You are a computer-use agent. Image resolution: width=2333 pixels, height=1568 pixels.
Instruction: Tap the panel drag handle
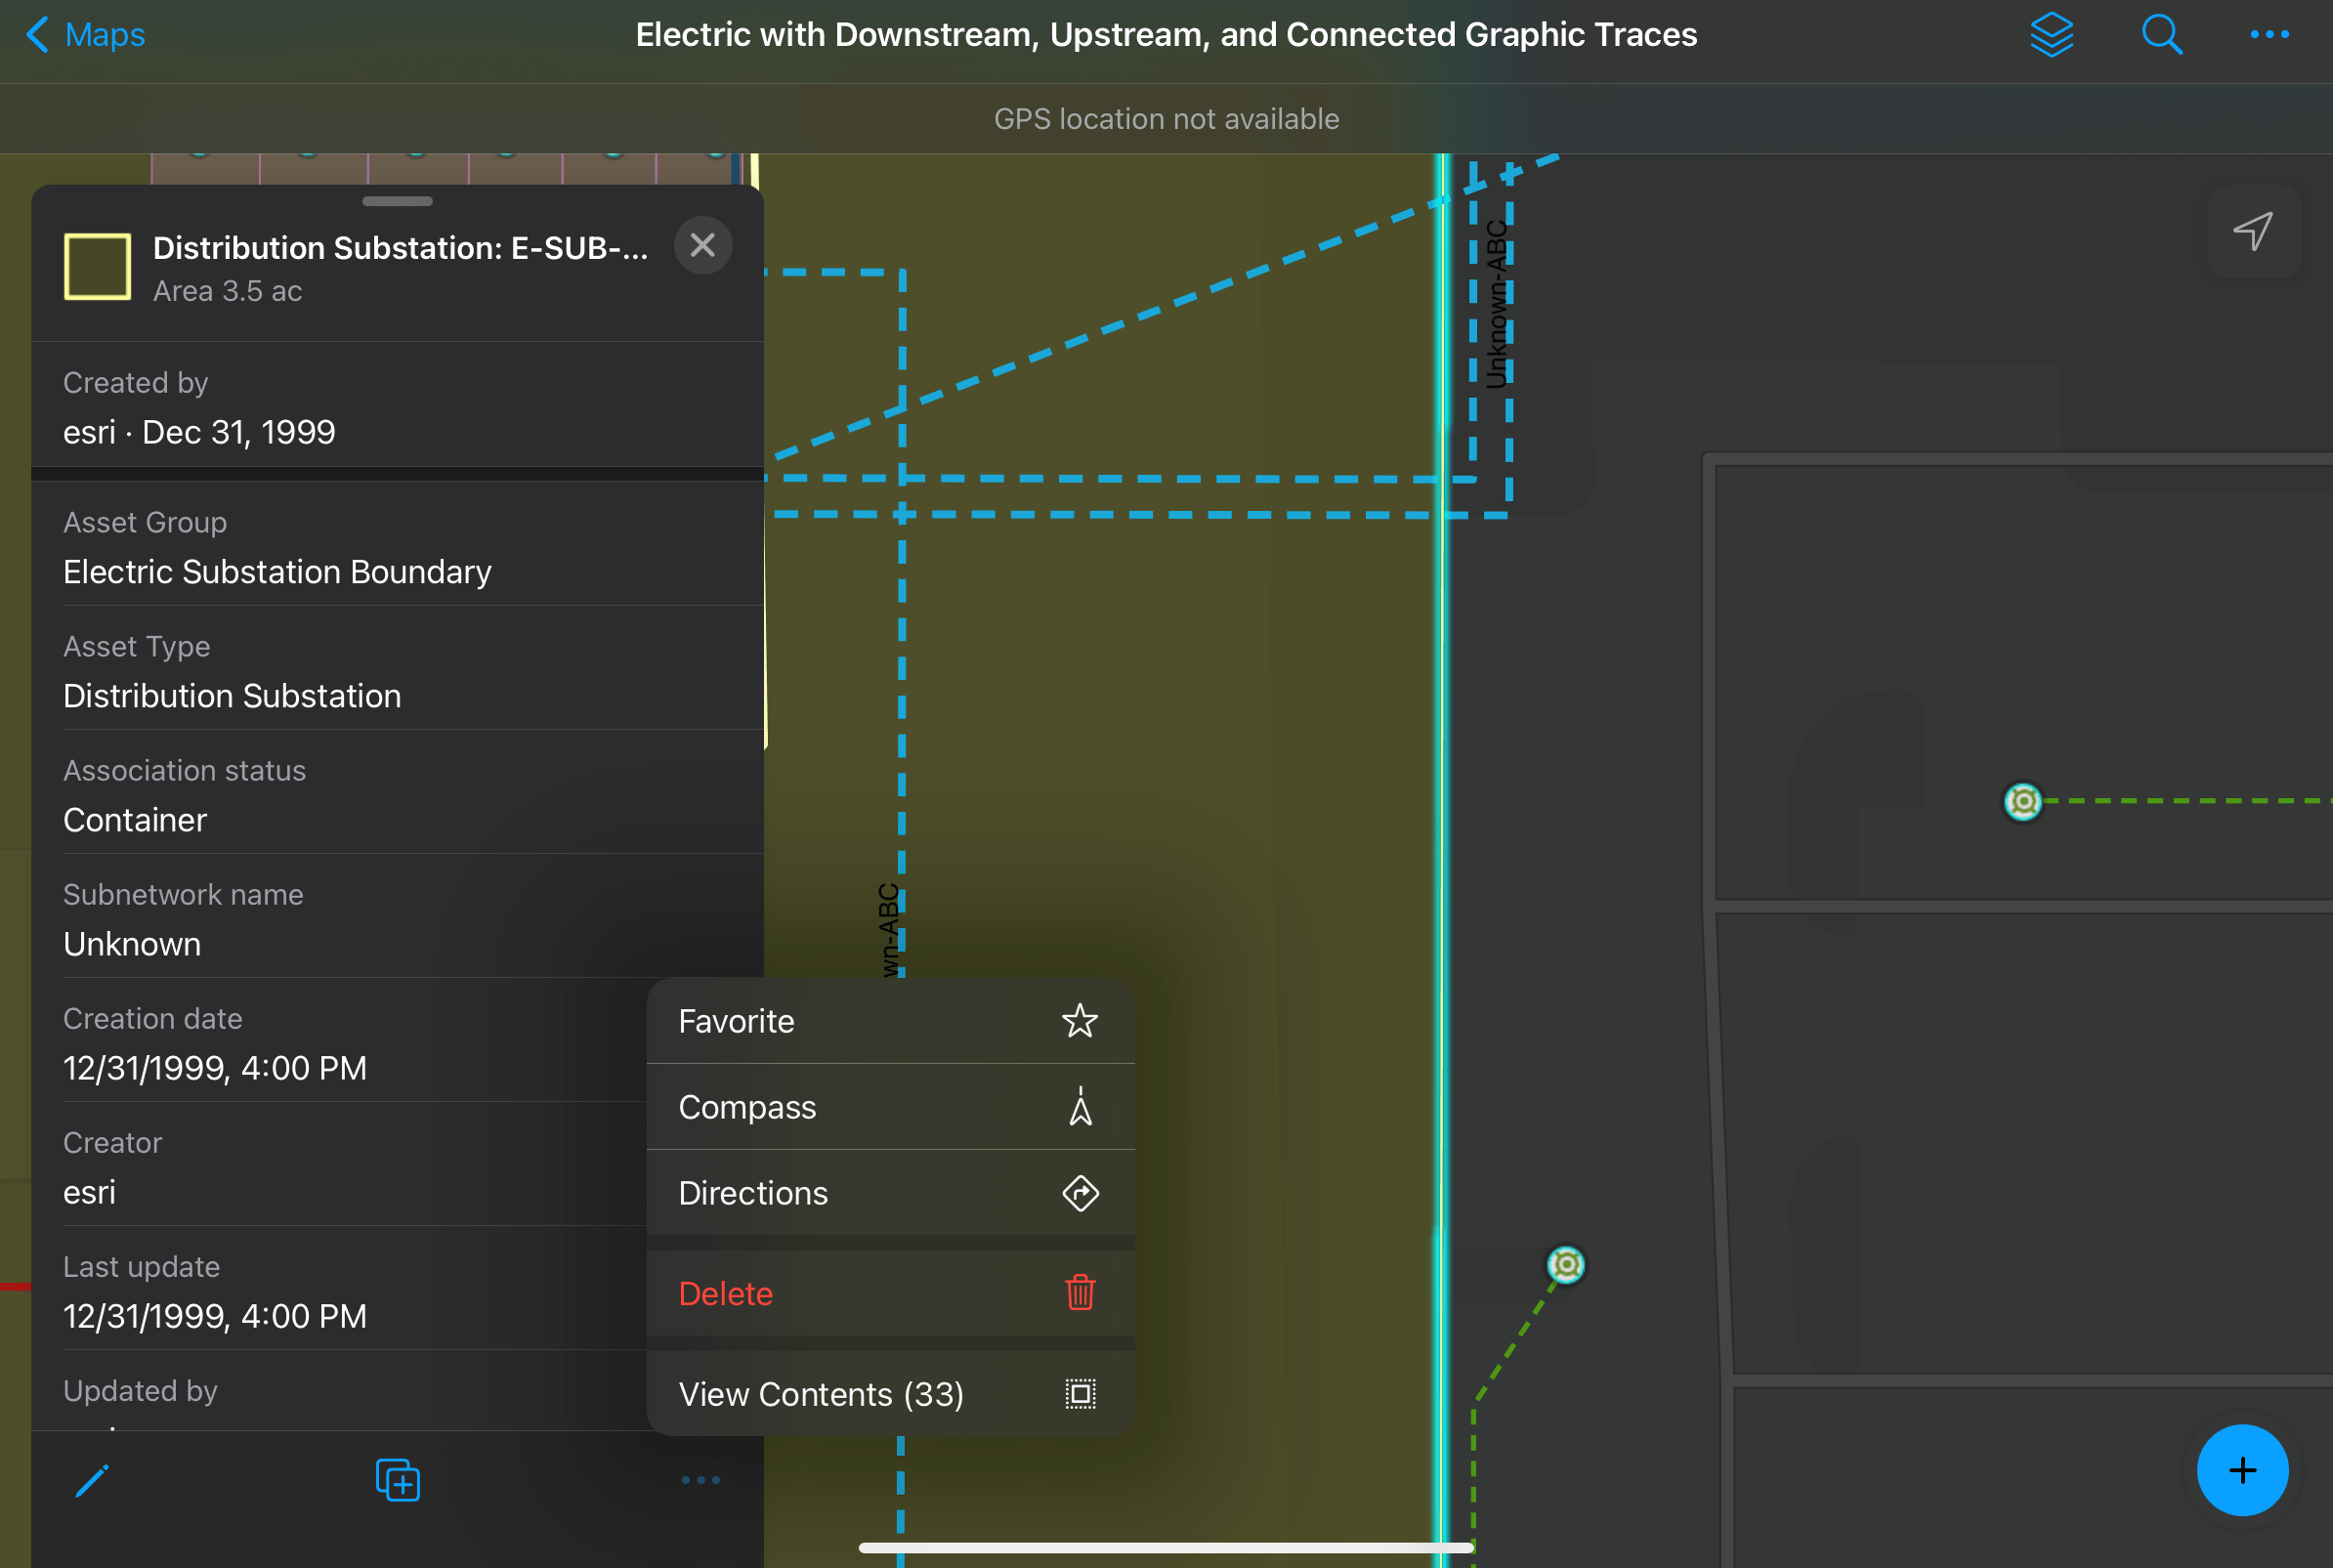click(x=397, y=201)
